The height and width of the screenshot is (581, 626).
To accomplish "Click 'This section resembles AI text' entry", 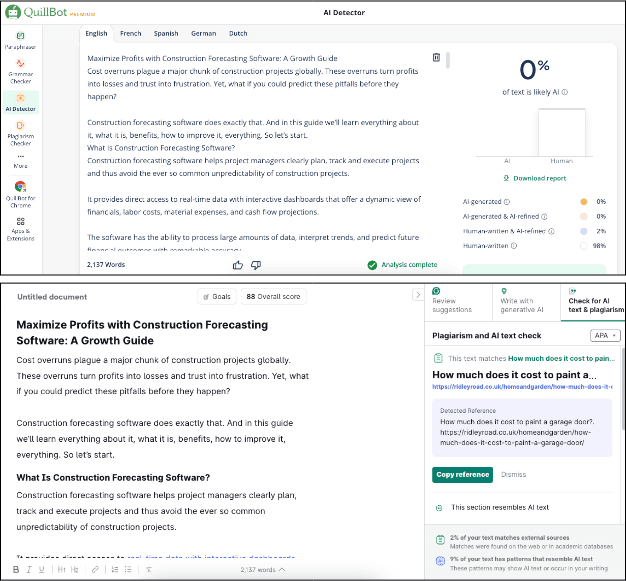I will pyautogui.click(x=500, y=508).
